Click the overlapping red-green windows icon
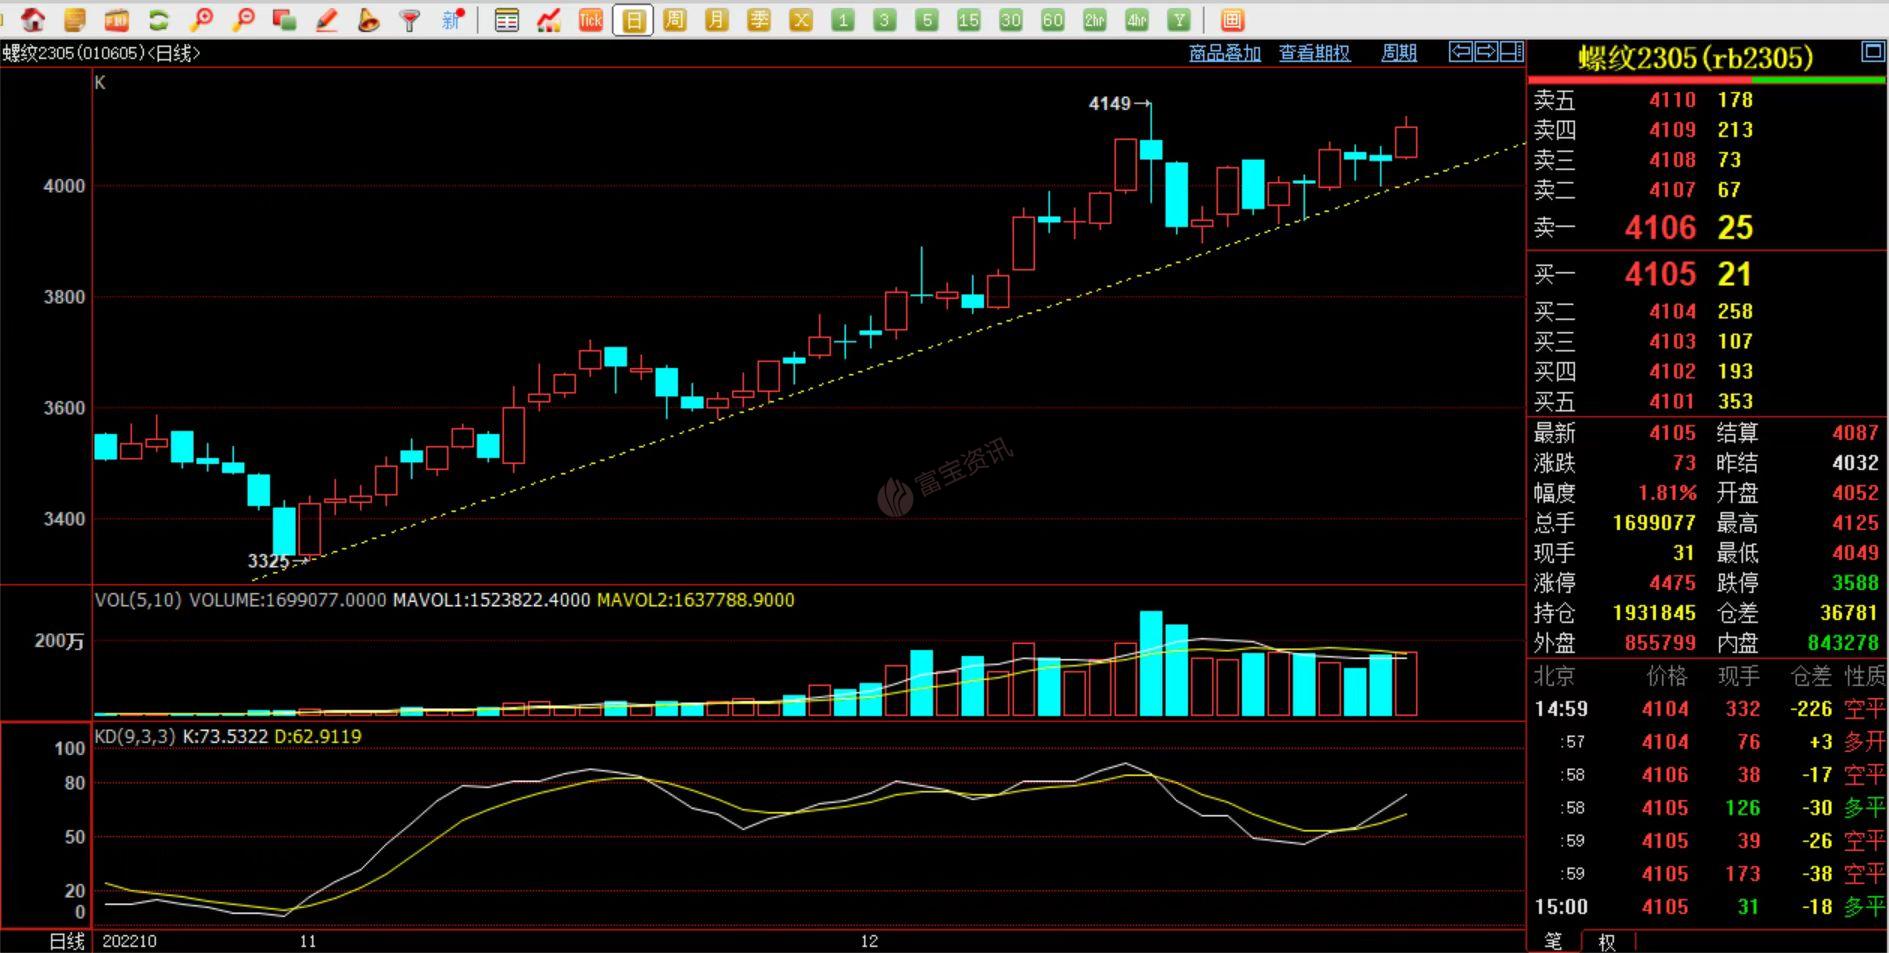The width and height of the screenshot is (1889, 953). [285, 19]
